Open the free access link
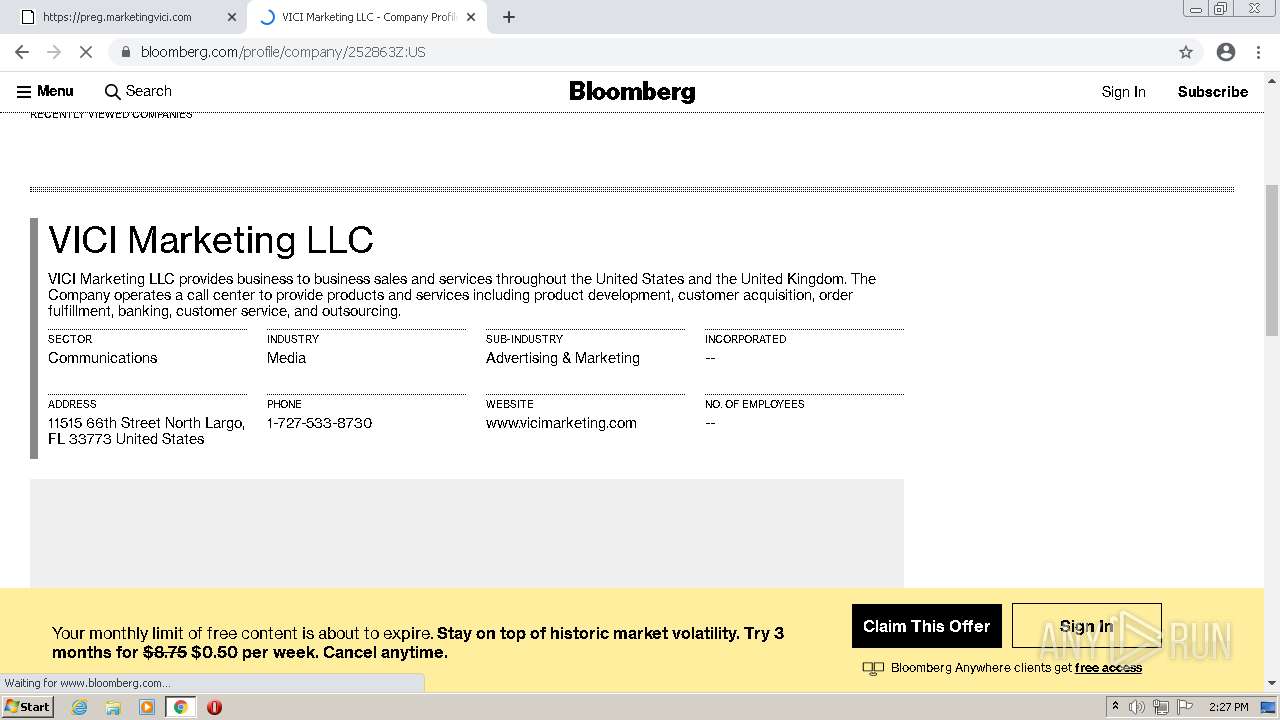The image size is (1280, 720). (1108, 668)
